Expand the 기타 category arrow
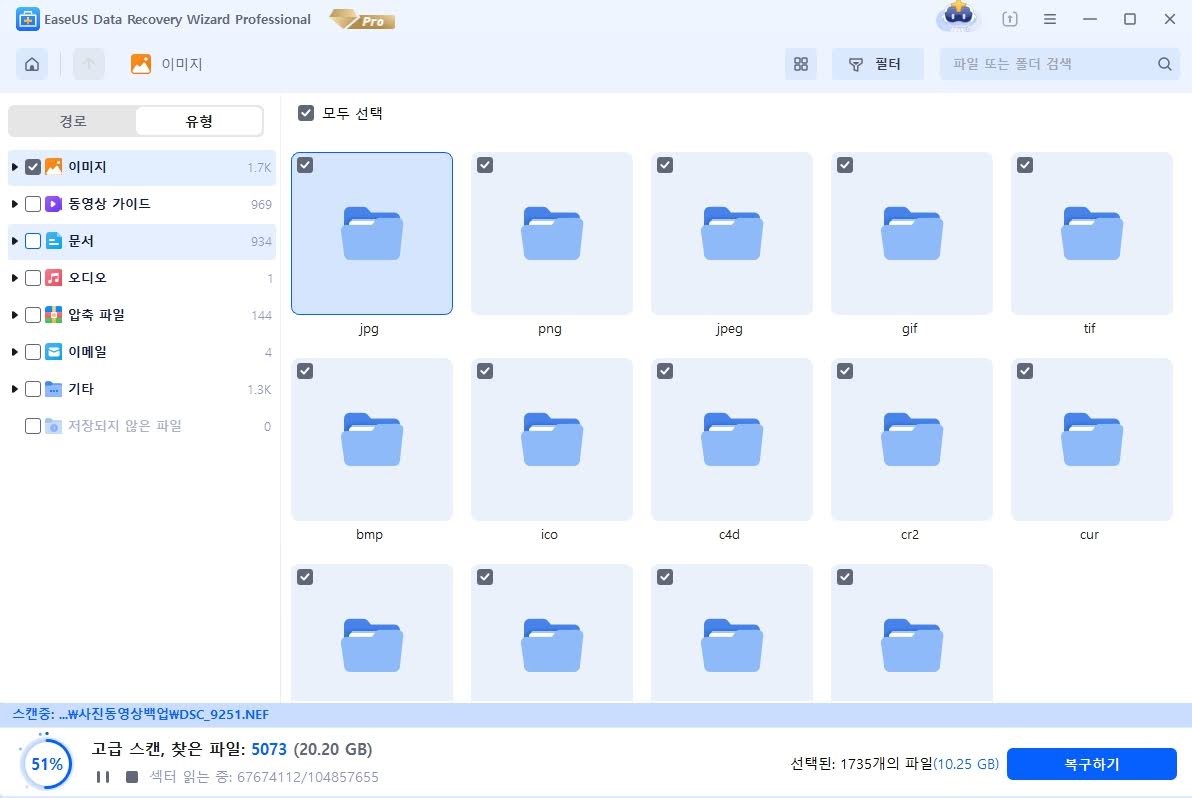Image resolution: width=1192 pixels, height=798 pixels. [14, 389]
